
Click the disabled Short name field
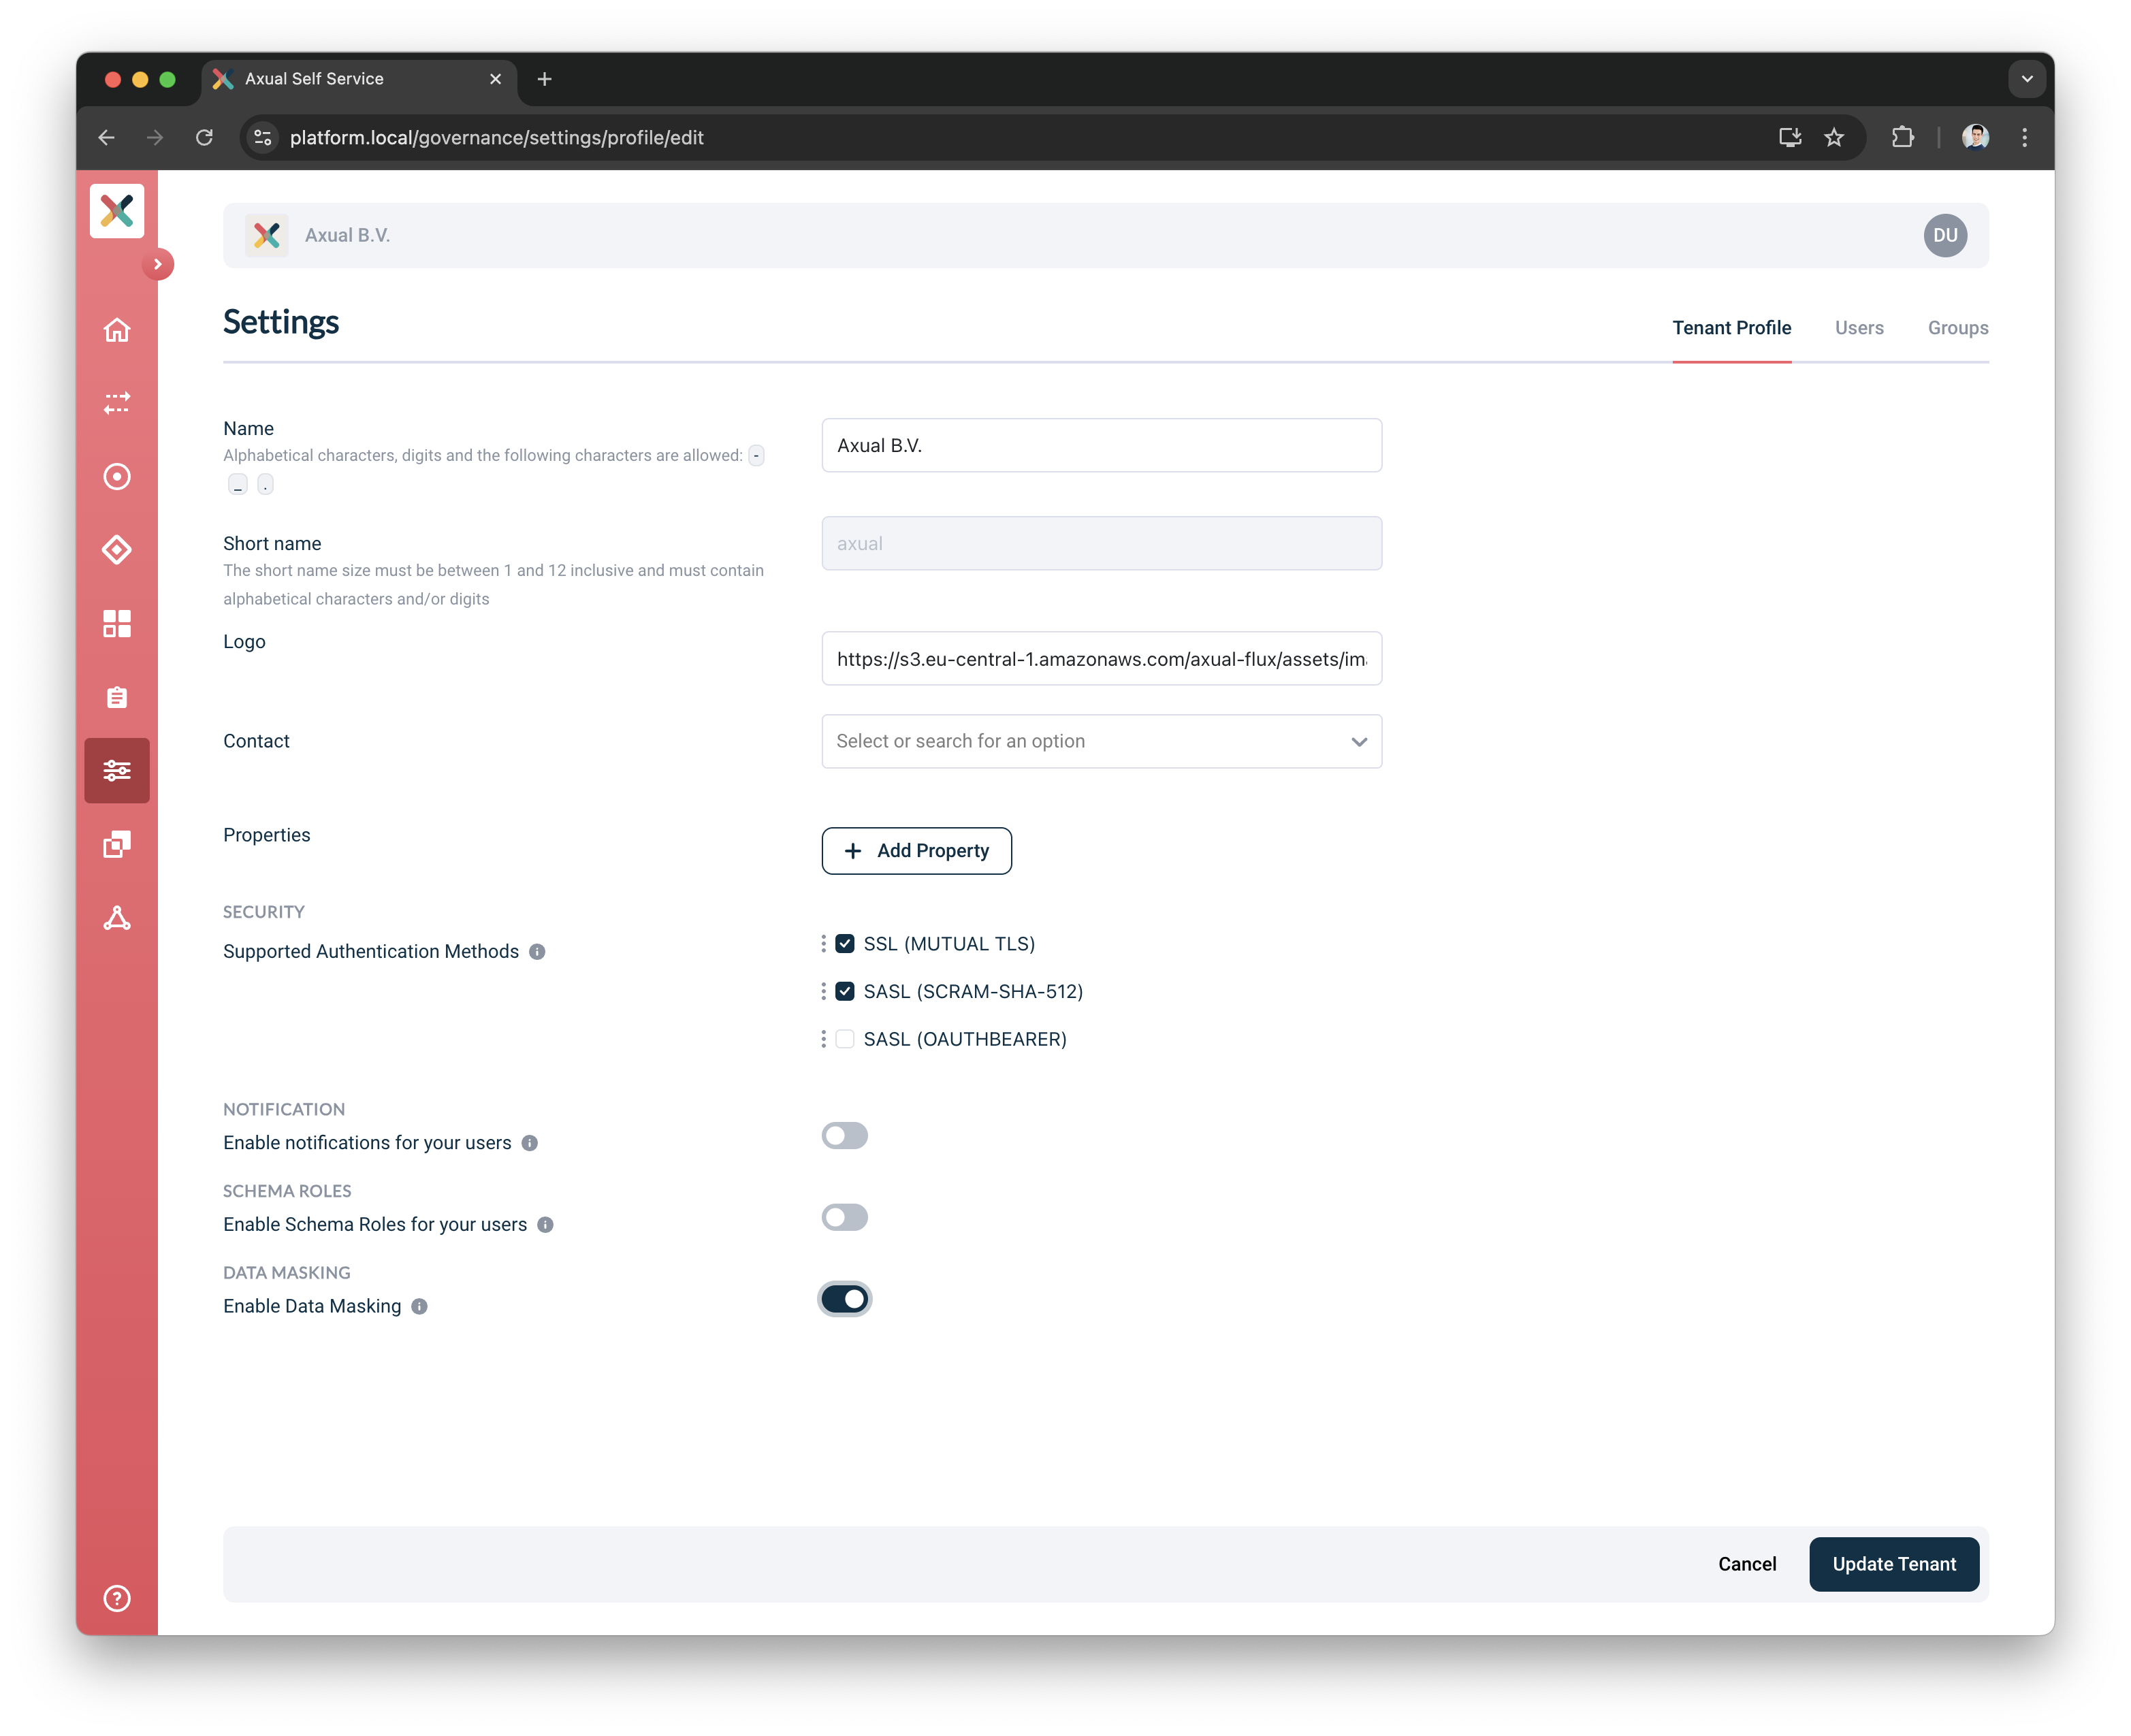click(1101, 544)
